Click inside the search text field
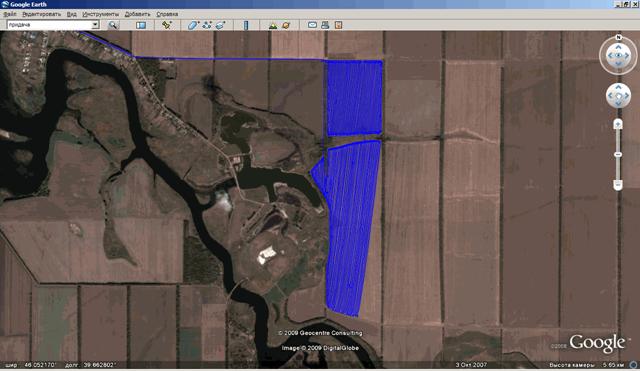The image size is (640, 371). pos(49,25)
